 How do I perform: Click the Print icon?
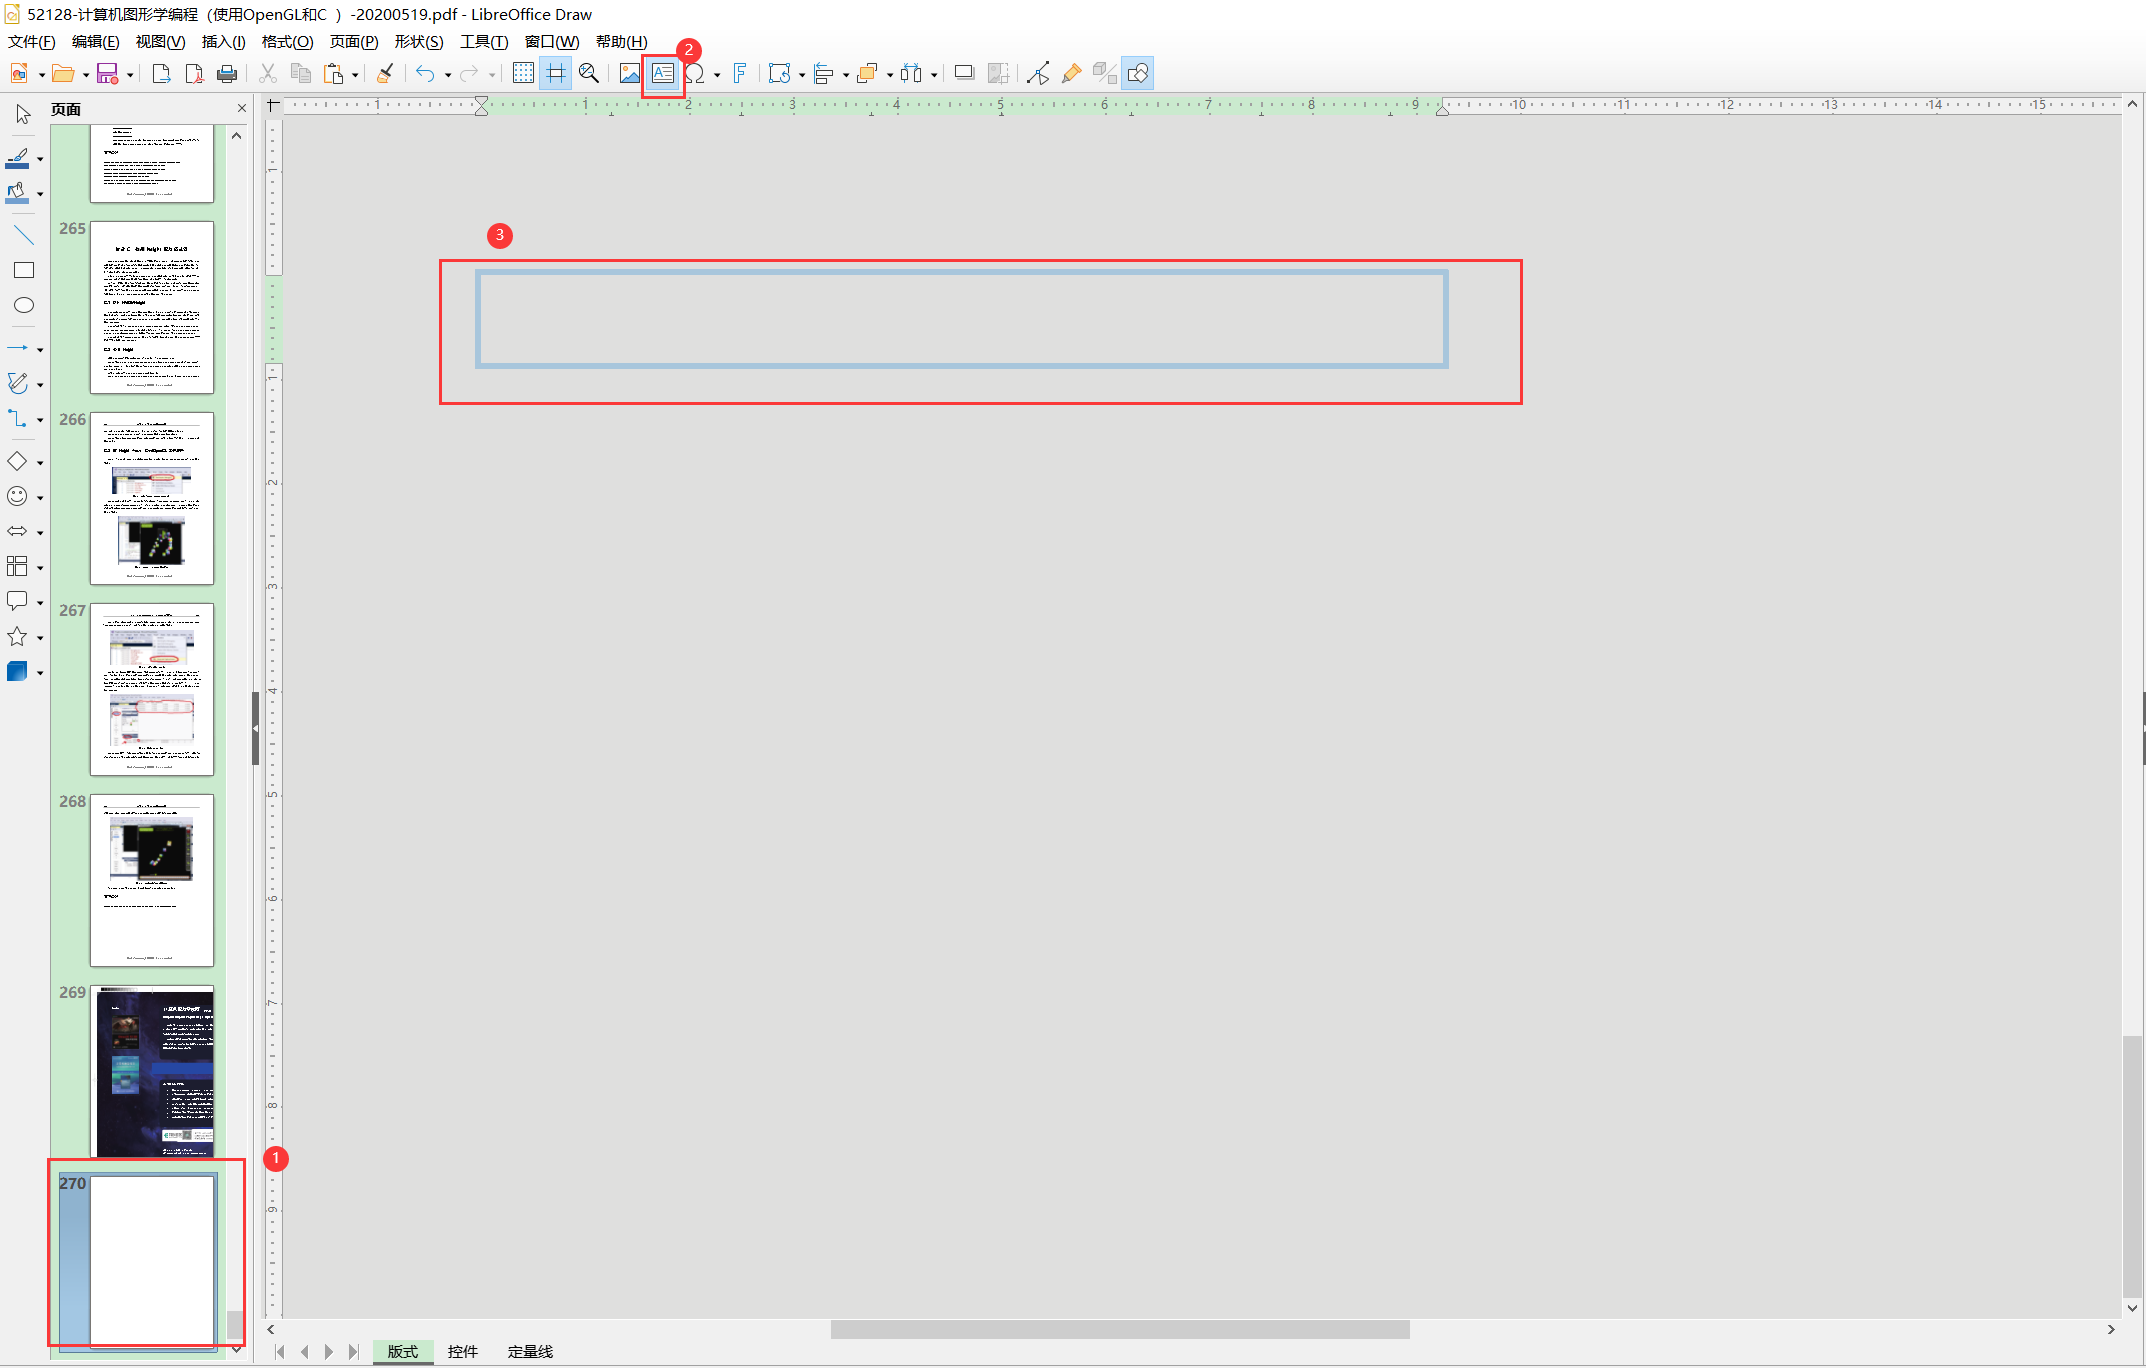pos(227,73)
